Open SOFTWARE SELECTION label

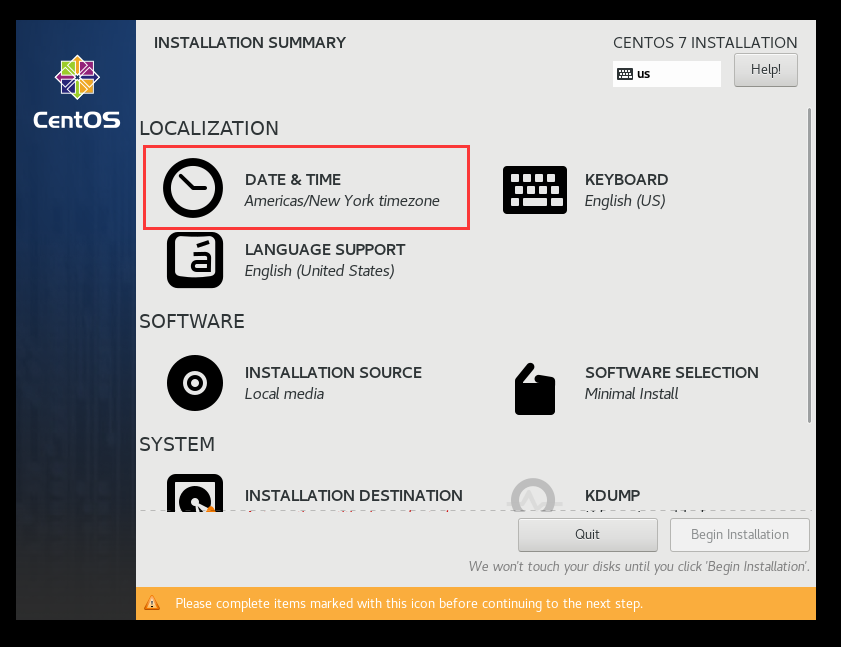[672, 373]
